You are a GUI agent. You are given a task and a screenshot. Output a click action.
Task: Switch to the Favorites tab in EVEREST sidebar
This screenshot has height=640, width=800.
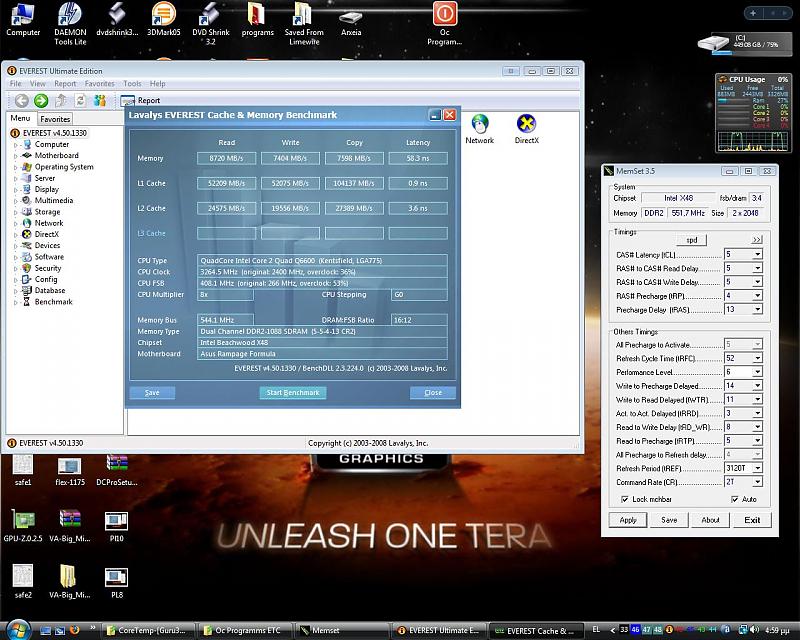(x=55, y=119)
